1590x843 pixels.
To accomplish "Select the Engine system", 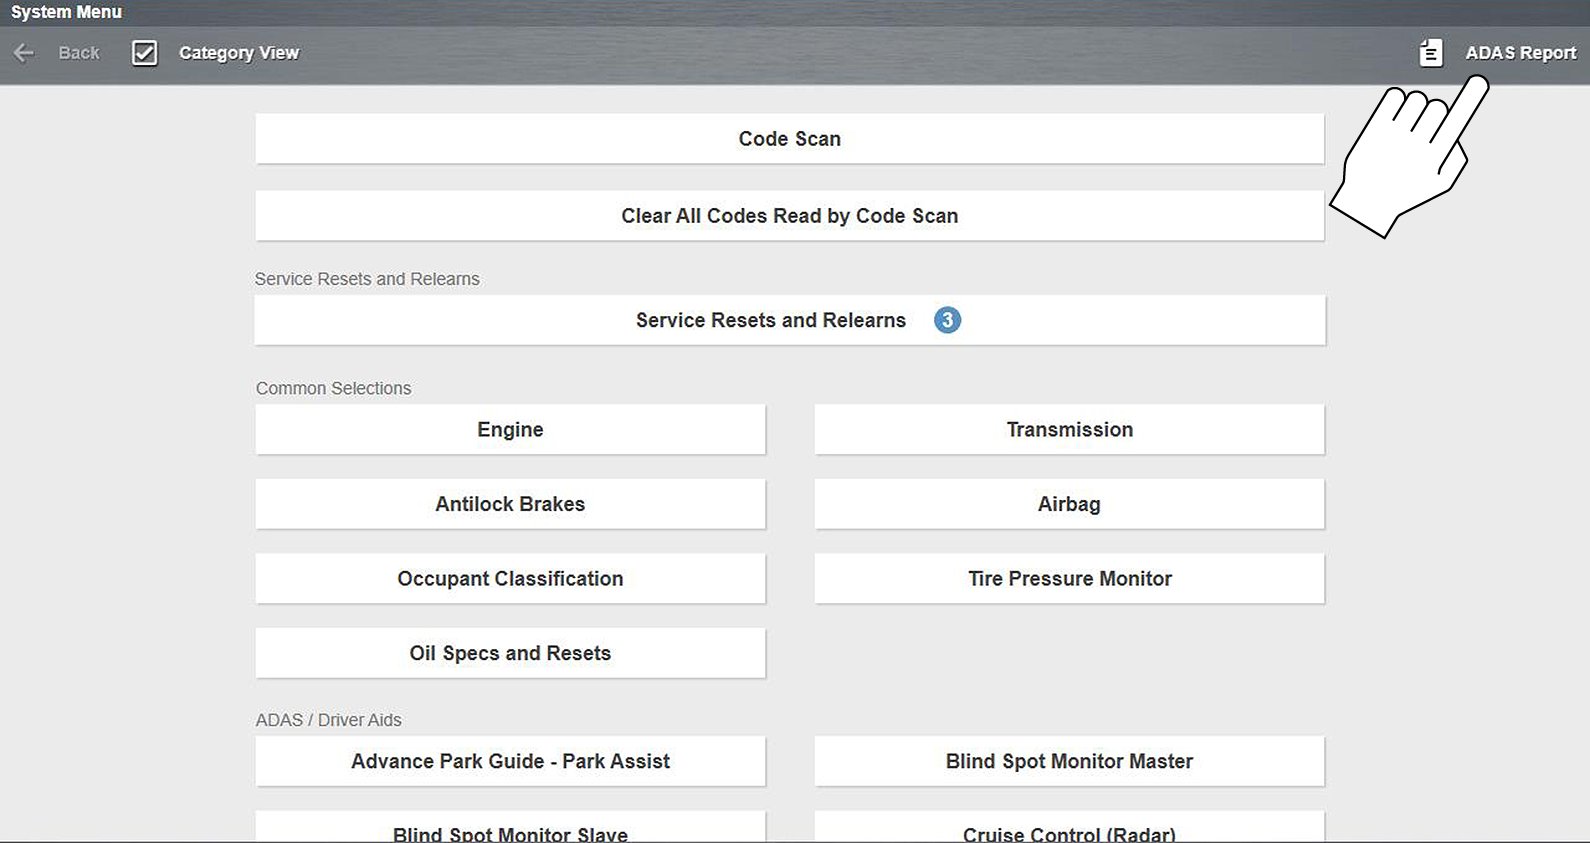I will (x=510, y=430).
